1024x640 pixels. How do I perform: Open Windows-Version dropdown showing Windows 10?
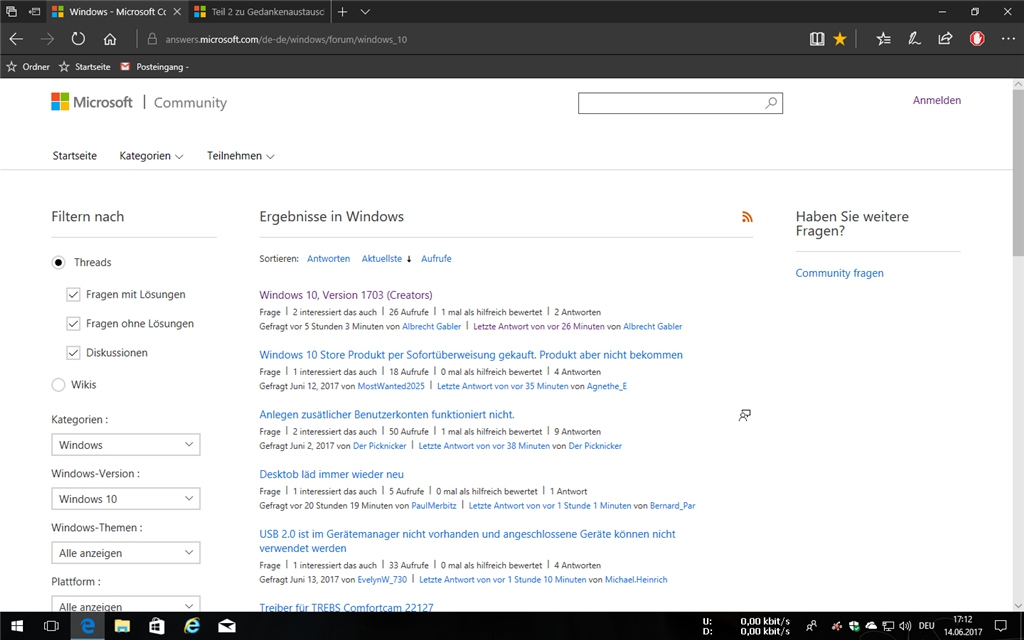click(126, 499)
